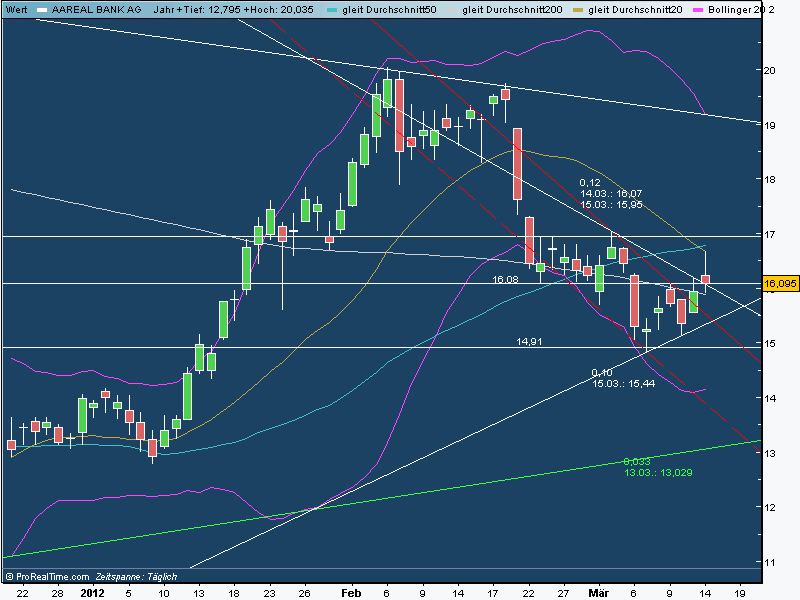Click the magenta Bollinger legend swatch
Screen dimensions: 800x600
coord(697,10)
